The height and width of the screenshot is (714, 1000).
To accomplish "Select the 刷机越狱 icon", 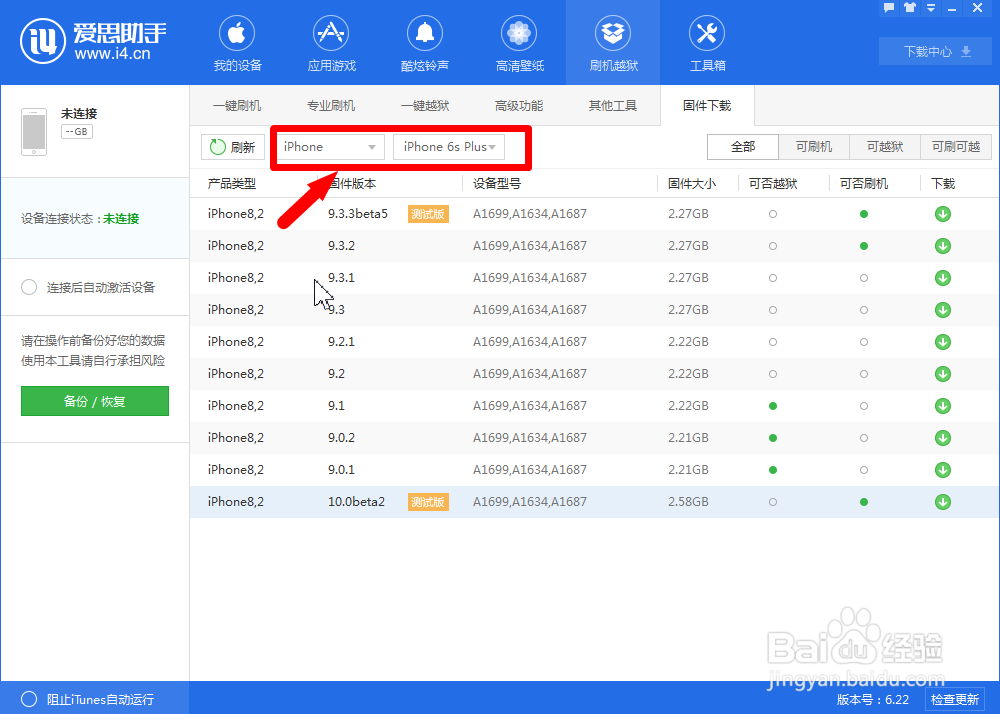I will pos(613,42).
